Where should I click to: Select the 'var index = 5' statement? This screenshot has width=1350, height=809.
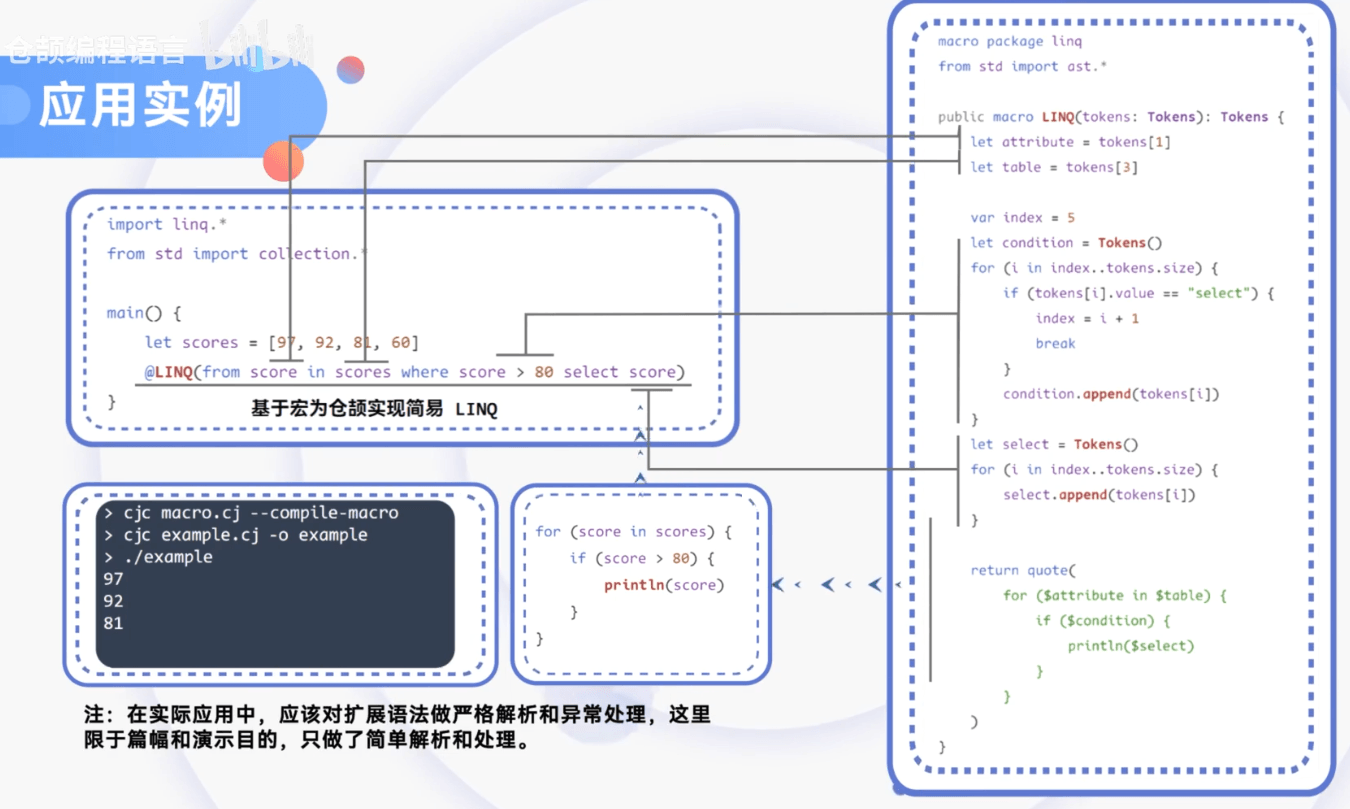point(1022,217)
